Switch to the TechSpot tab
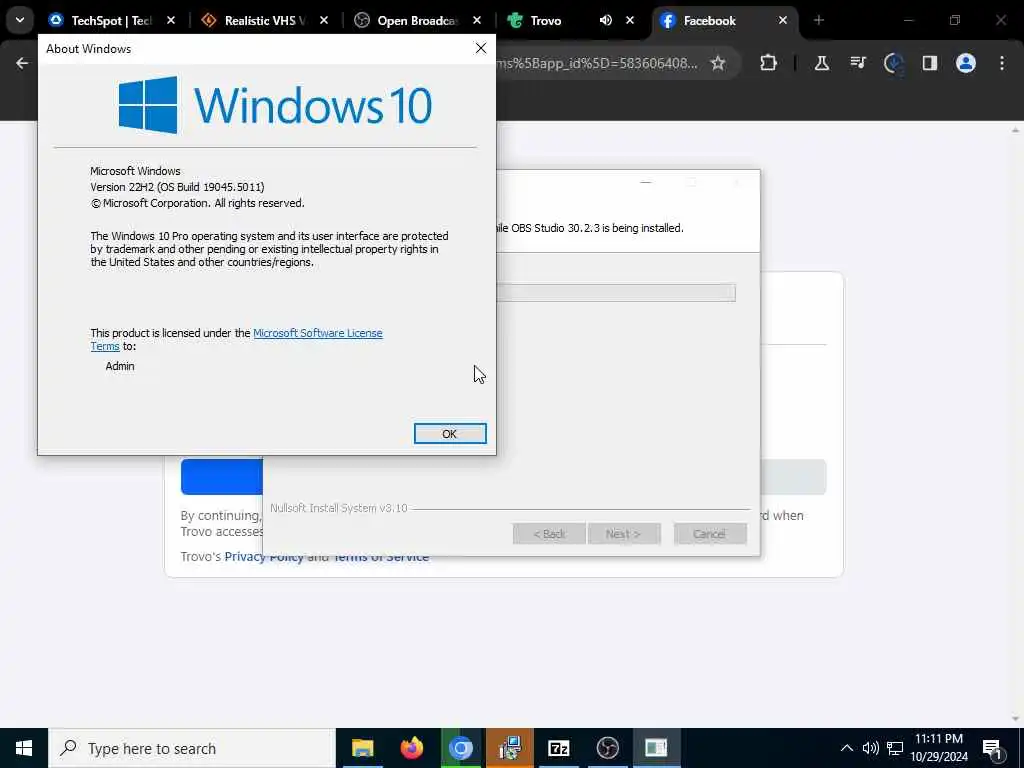1024x768 pixels. pyautogui.click(x=111, y=21)
